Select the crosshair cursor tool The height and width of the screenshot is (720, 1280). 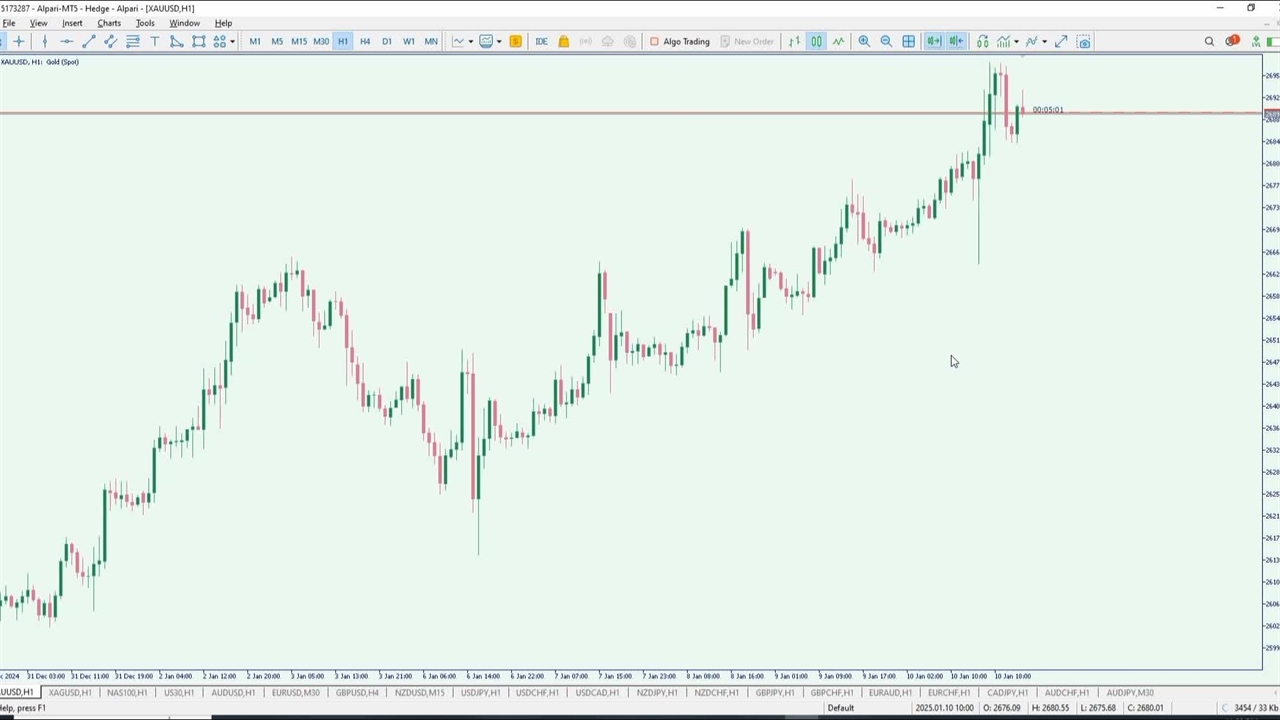pyautogui.click(x=19, y=41)
